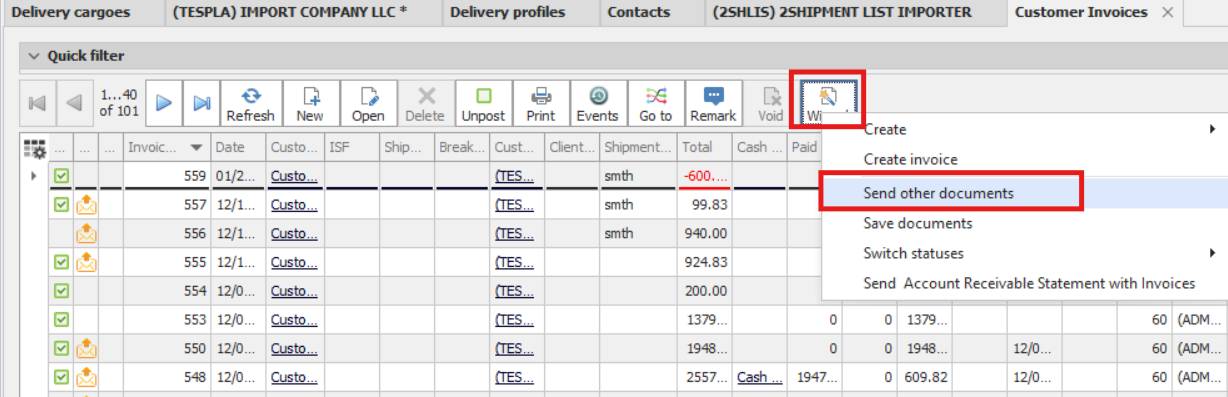Open the Cash link on invoice 548 row
The width and height of the screenshot is (1228, 397).
tap(759, 378)
